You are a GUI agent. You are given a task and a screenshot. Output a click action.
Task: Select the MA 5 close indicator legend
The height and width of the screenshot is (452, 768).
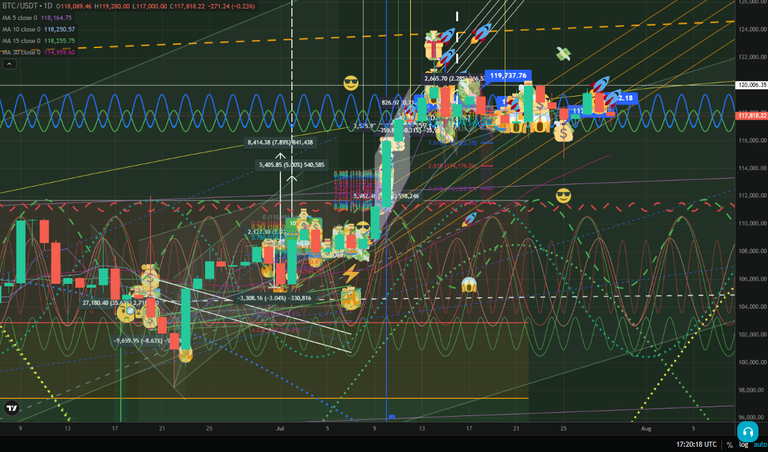[x=37, y=18]
